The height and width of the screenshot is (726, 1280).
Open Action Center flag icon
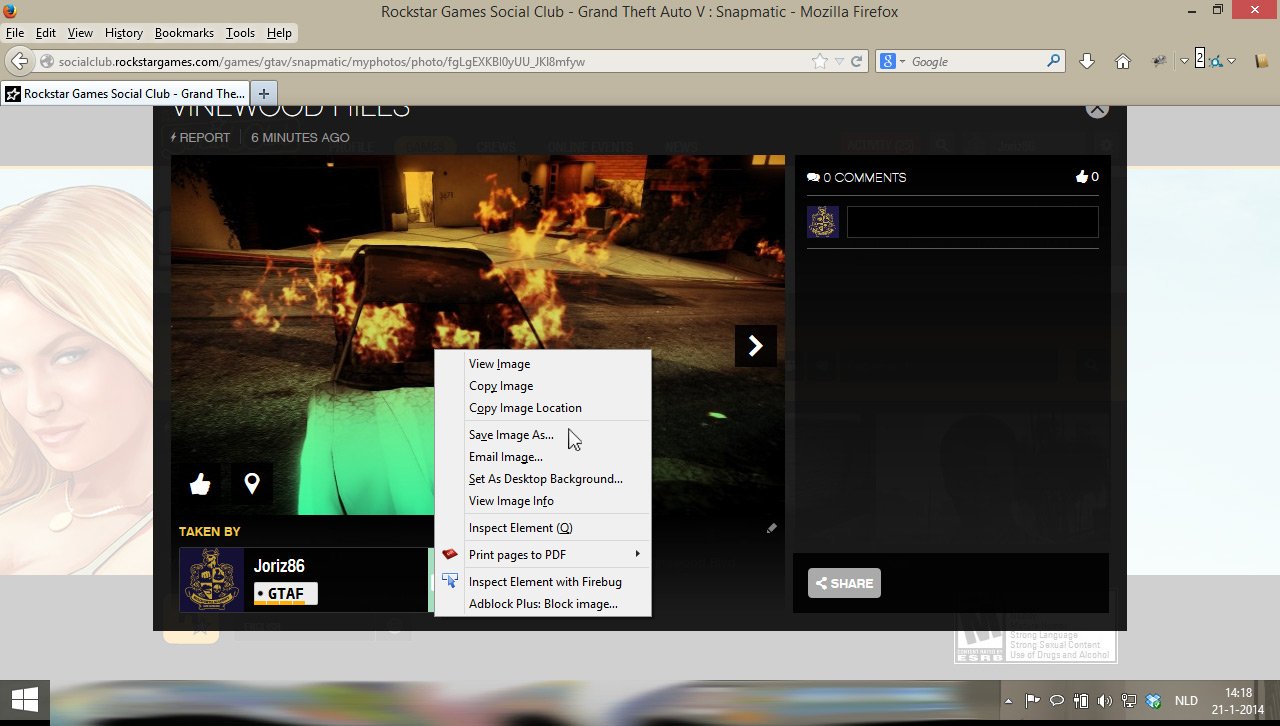pyautogui.click(x=1033, y=701)
